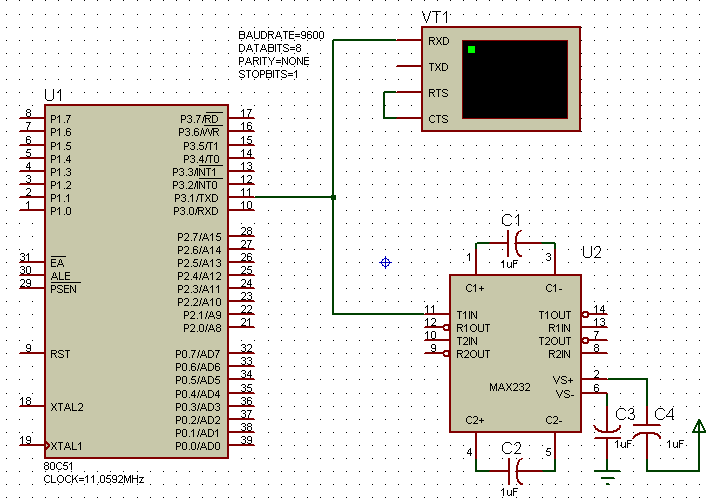Click the green cursor in virtual terminal
This screenshot has height=499, width=712.
point(471,49)
